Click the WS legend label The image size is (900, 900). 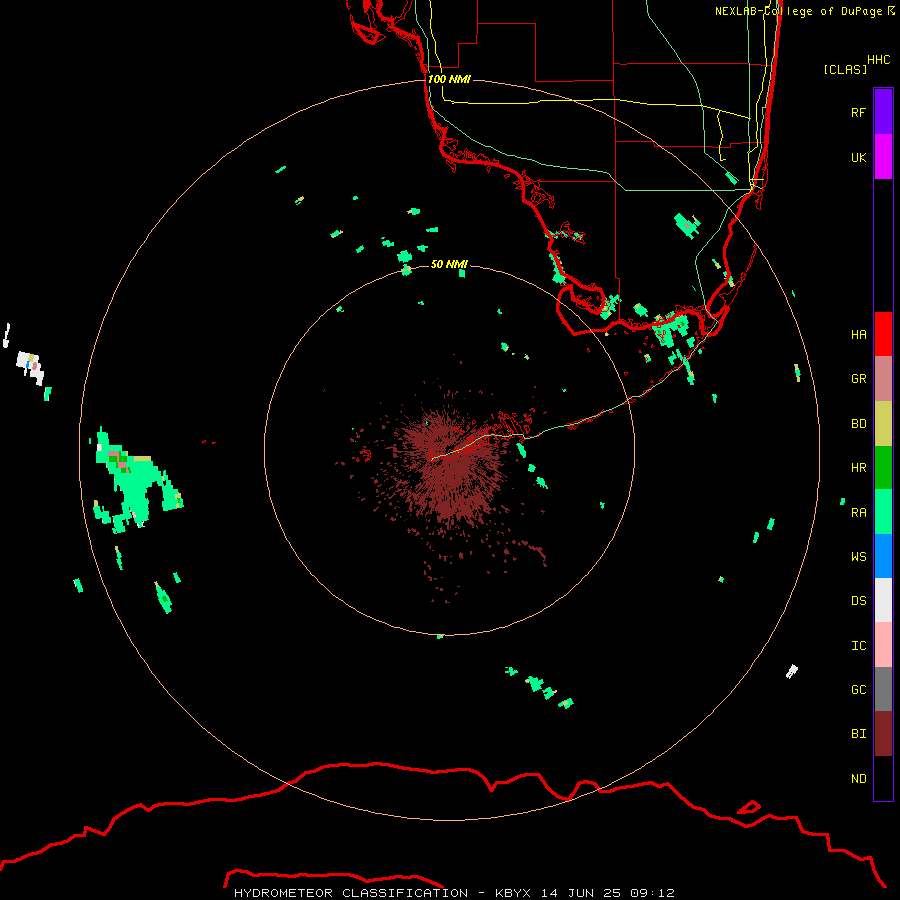(x=858, y=556)
